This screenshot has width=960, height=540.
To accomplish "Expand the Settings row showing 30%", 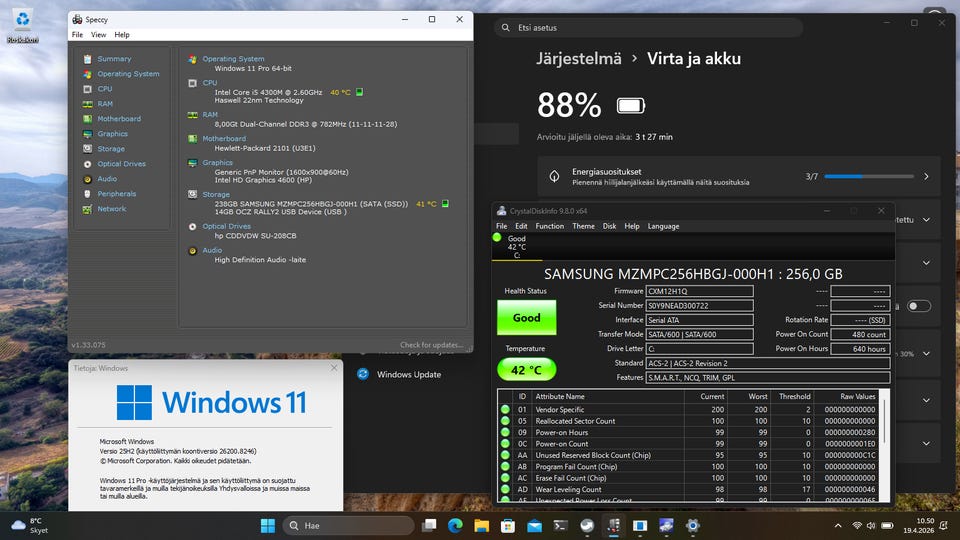I will pos(926,354).
